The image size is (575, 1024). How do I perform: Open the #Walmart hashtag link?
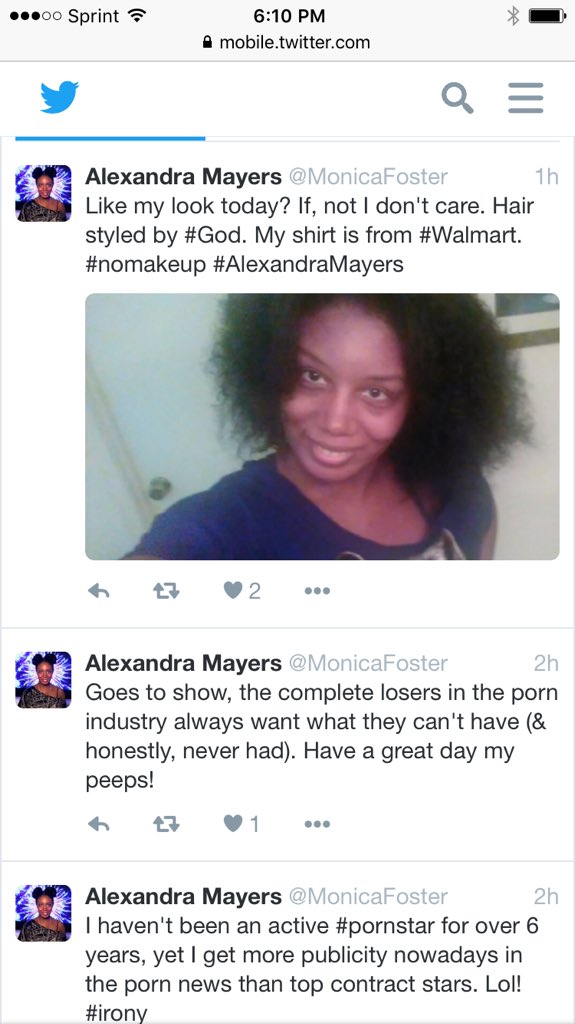[x=469, y=235]
